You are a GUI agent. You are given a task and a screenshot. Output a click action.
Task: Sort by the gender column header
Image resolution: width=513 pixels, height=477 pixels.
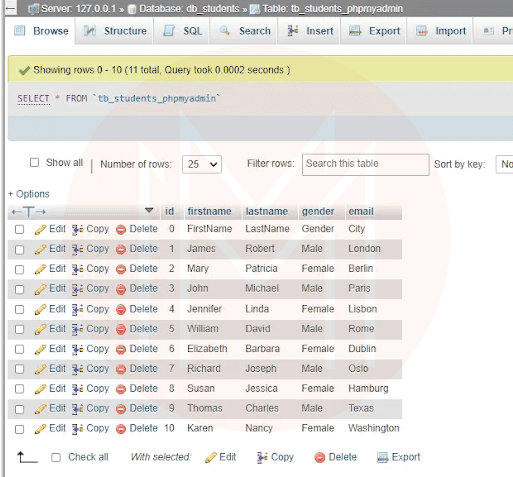(318, 211)
